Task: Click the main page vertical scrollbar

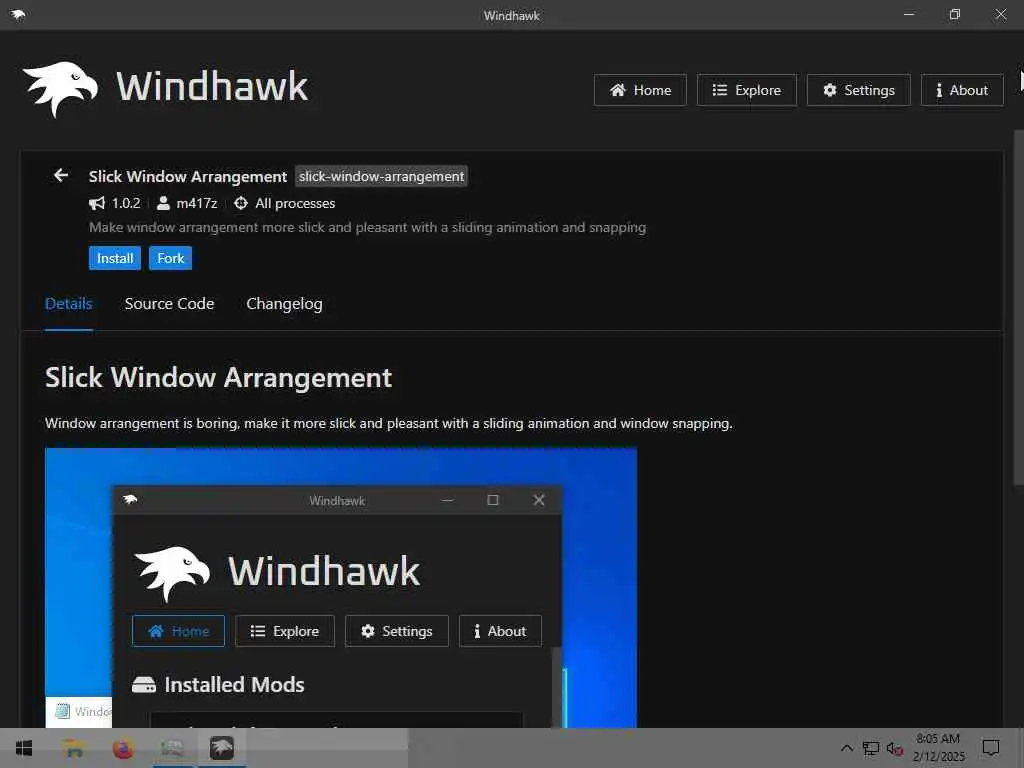Action: pyautogui.click(x=1018, y=307)
